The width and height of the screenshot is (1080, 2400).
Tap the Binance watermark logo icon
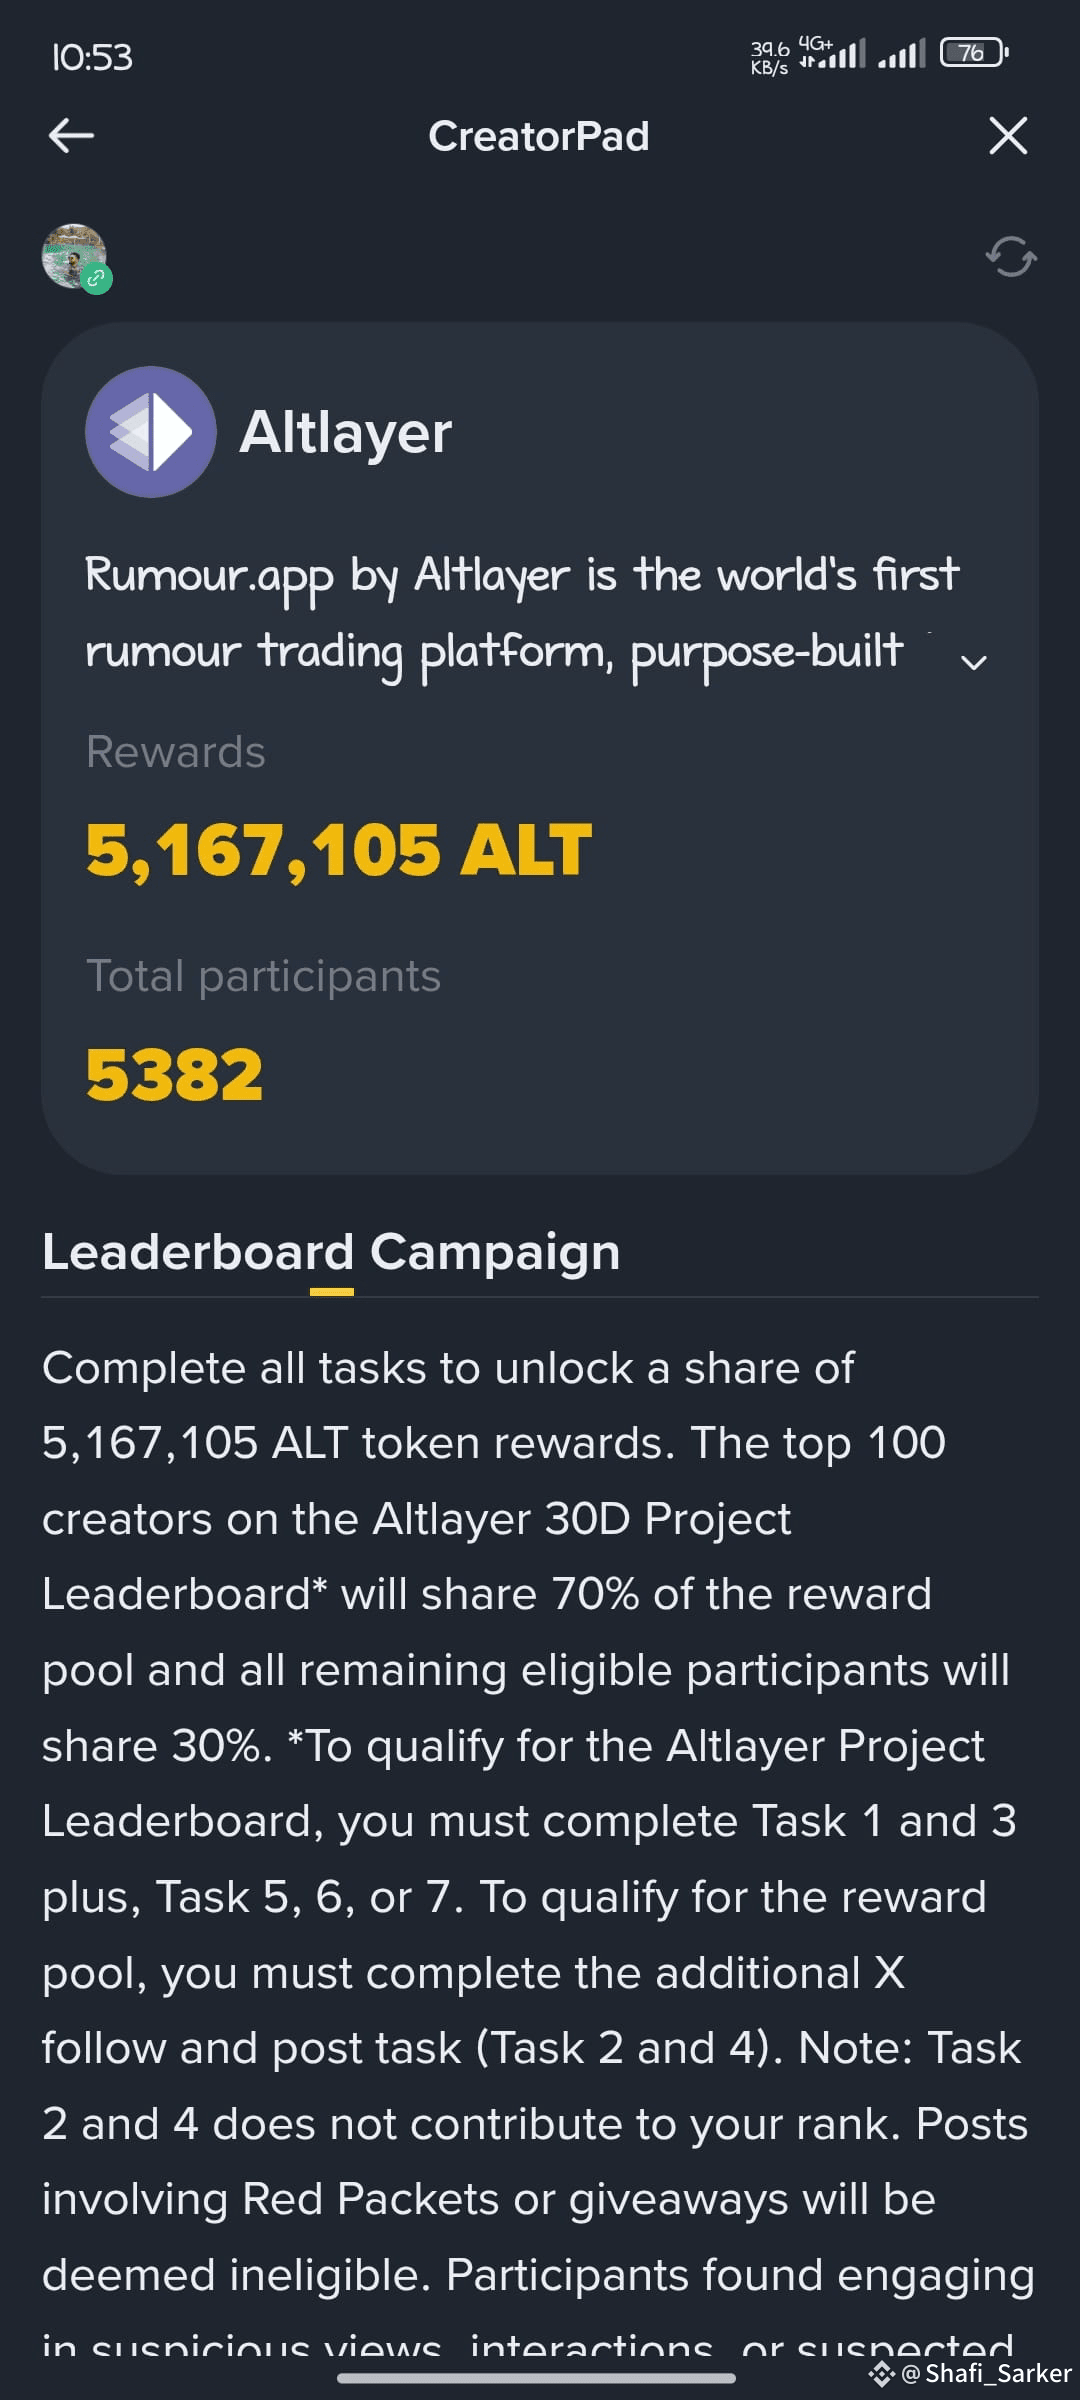pyautogui.click(x=881, y=2374)
